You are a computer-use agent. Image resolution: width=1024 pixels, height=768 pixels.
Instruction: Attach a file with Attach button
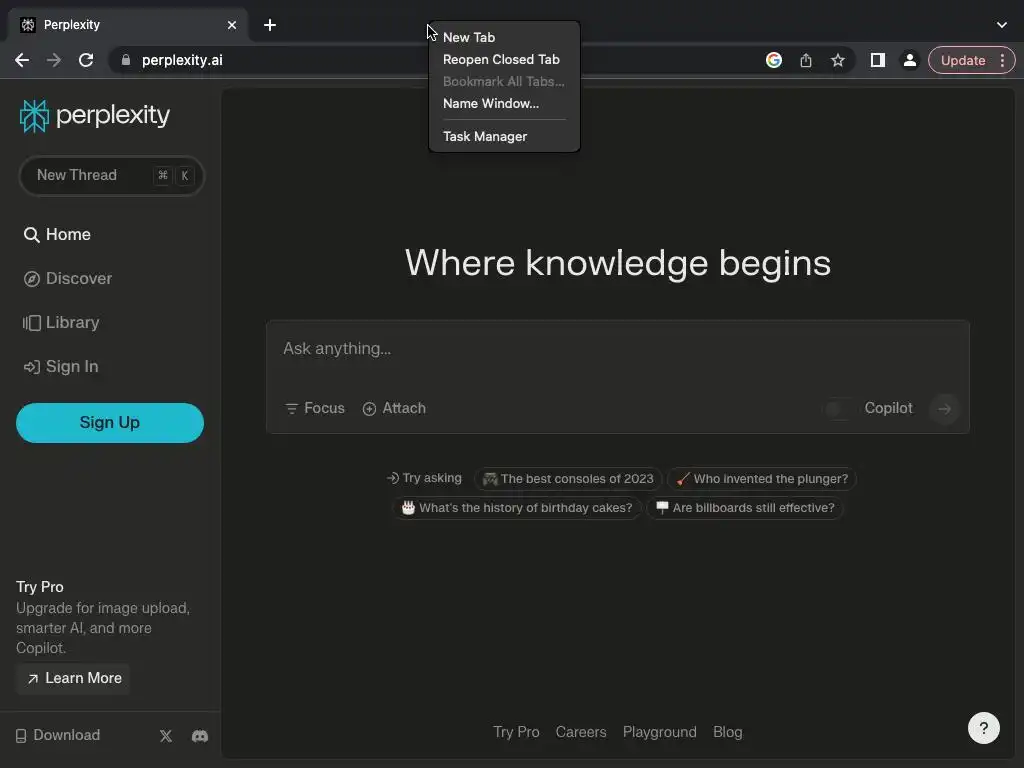pyautogui.click(x=394, y=408)
